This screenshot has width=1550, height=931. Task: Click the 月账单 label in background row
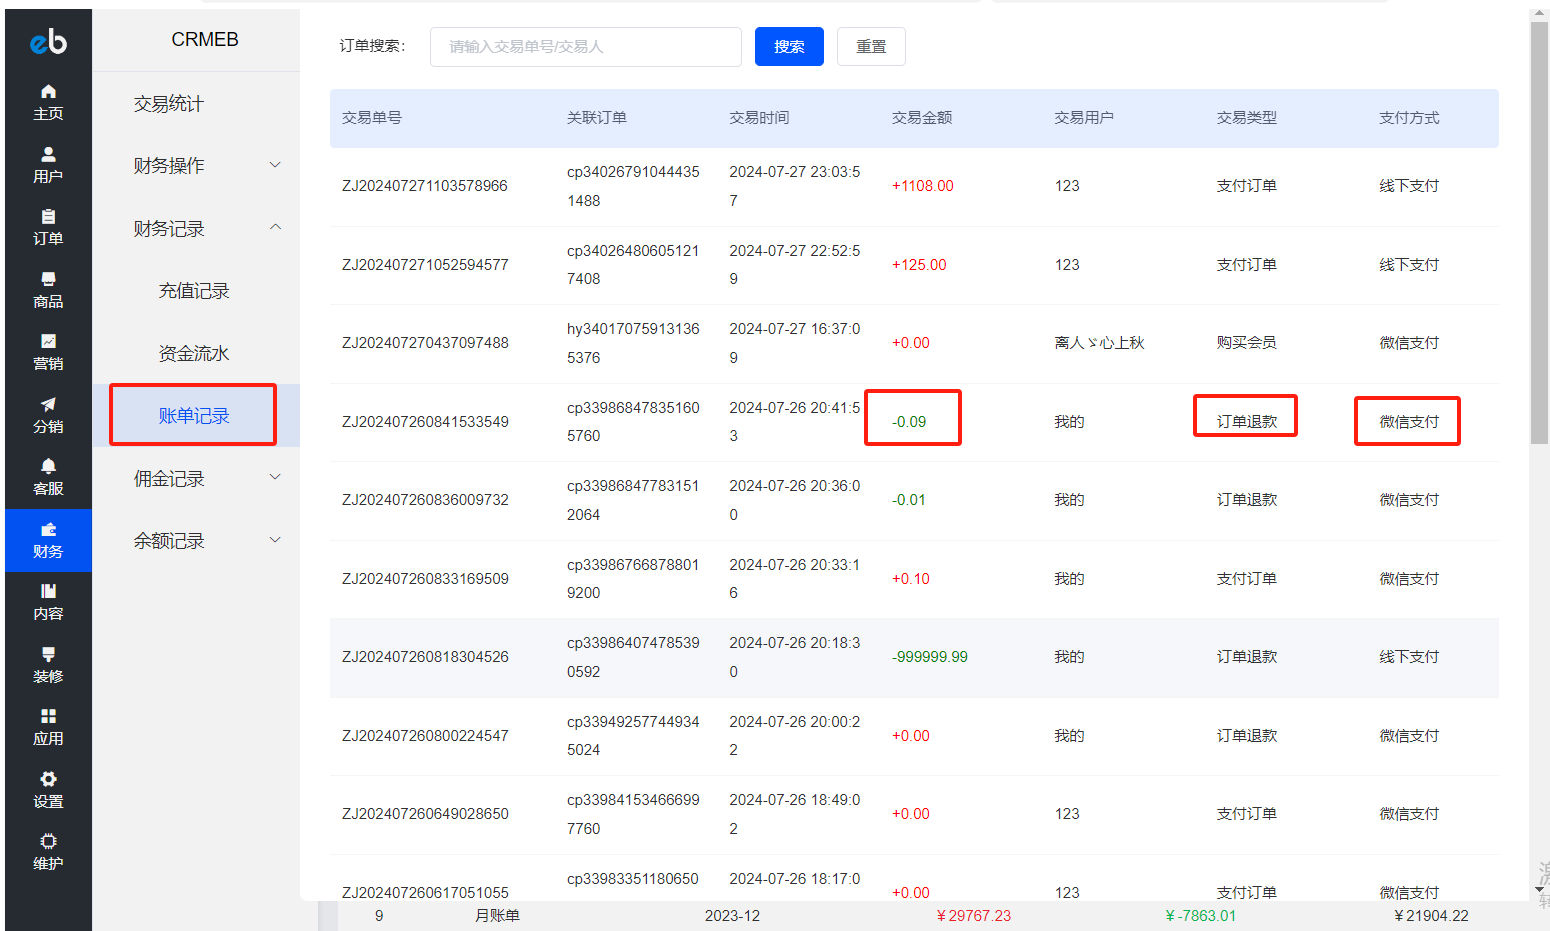pyautogui.click(x=497, y=916)
